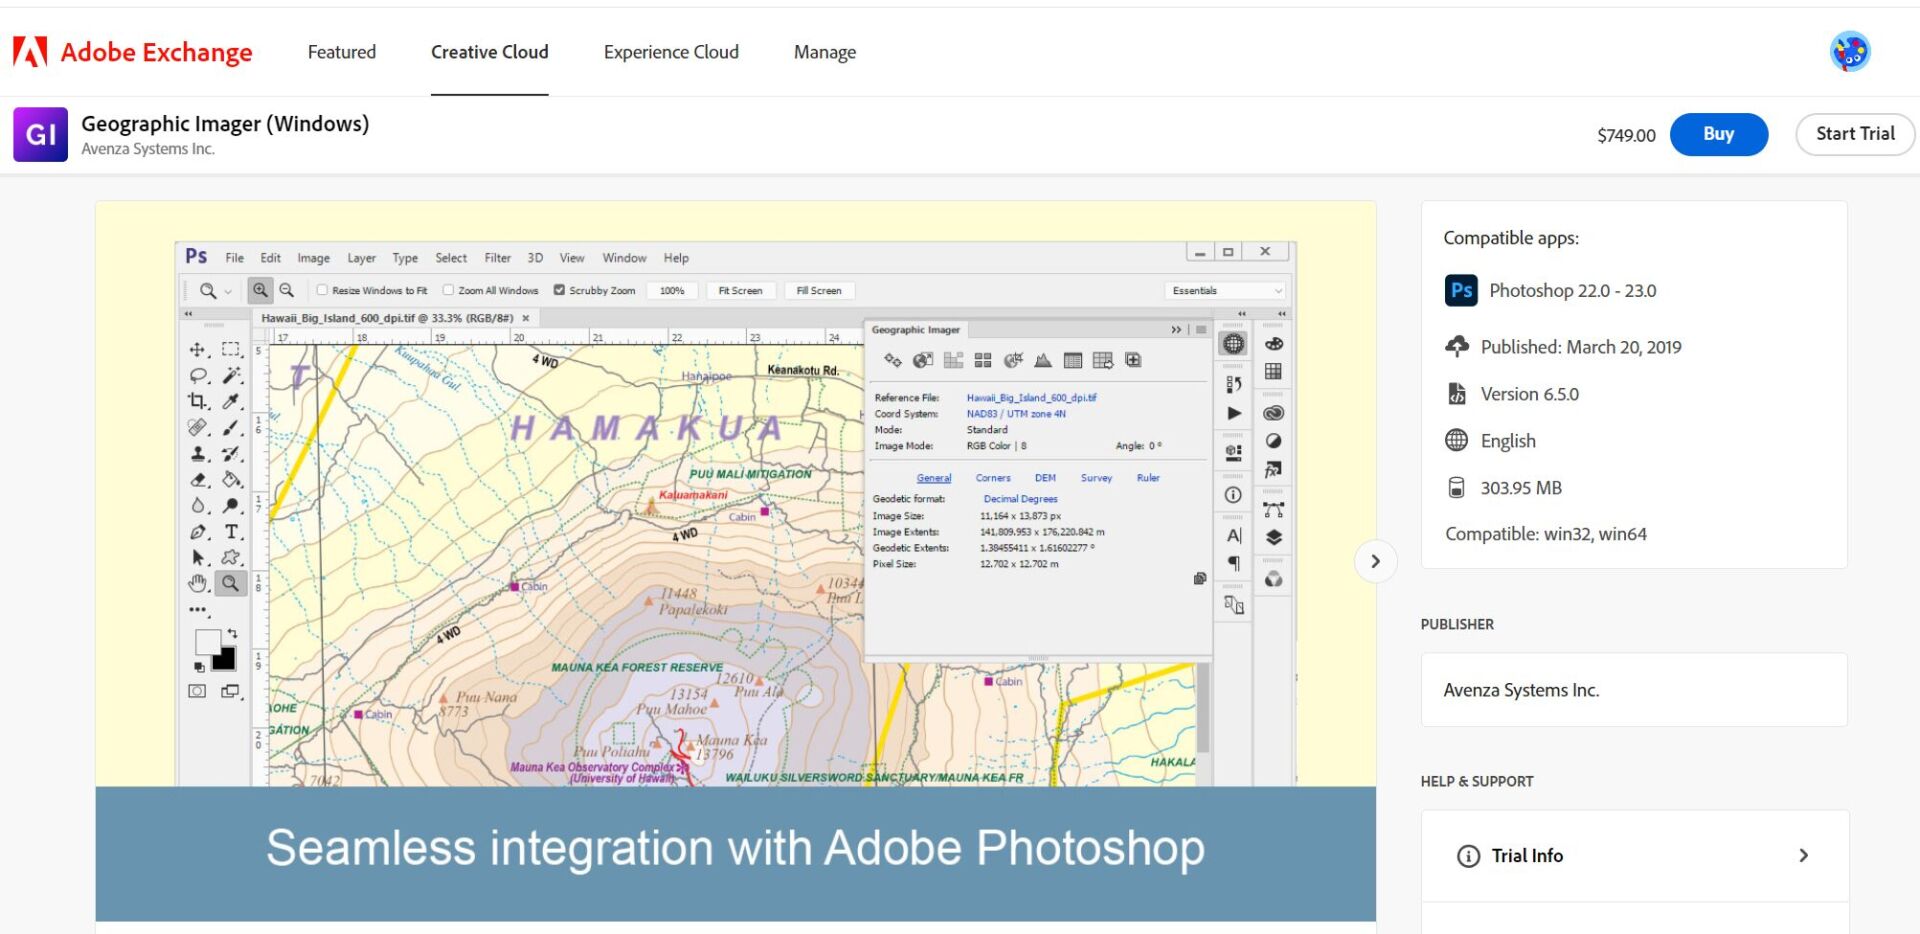
Task: Close the Hawaii_Big_Island document tab
Action: tap(525, 318)
